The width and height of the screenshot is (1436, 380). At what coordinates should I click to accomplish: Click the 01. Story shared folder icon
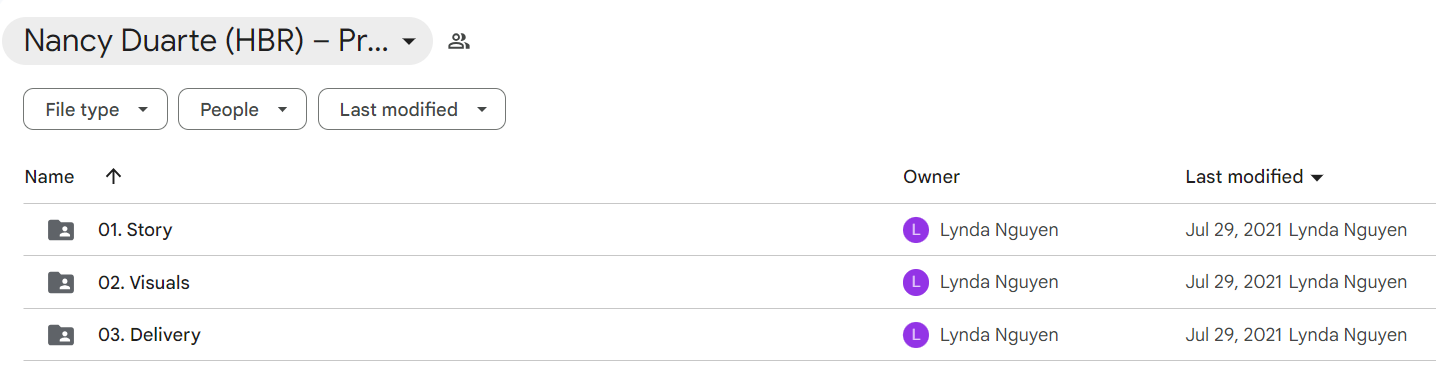tap(61, 230)
